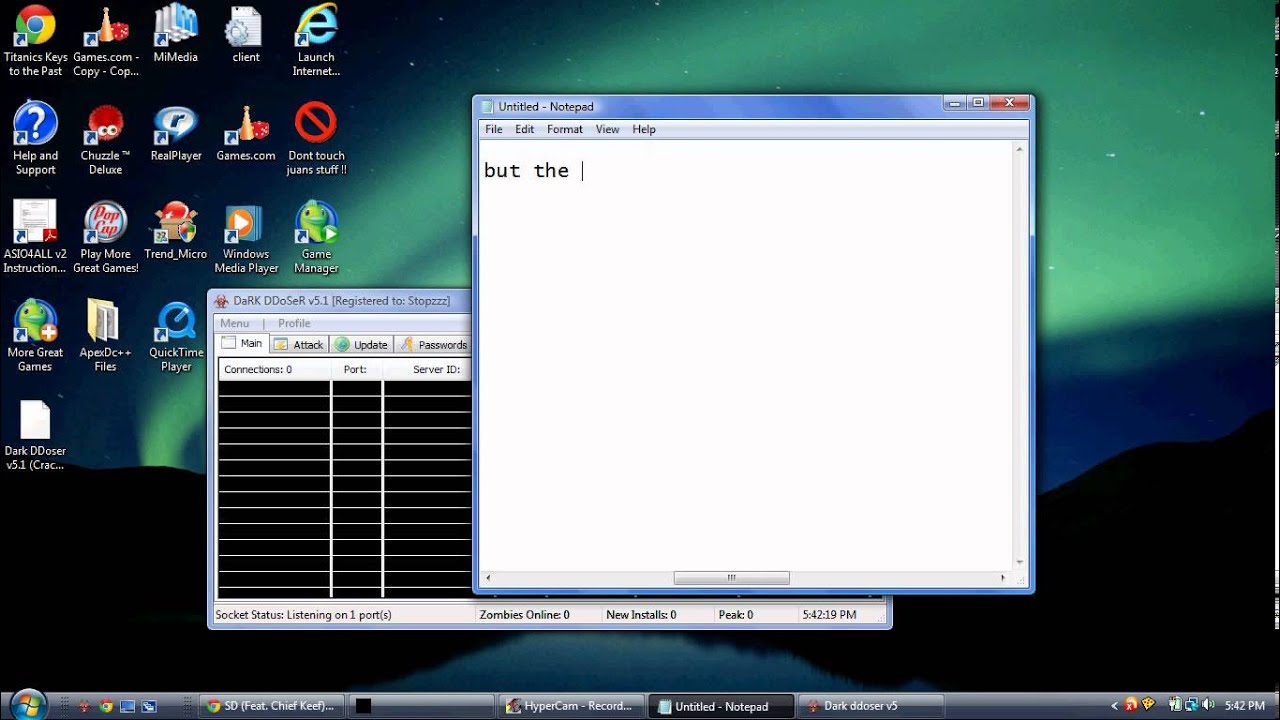Click Connections column header in DDoSeR
This screenshot has width=1280, height=720.
pos(274,369)
